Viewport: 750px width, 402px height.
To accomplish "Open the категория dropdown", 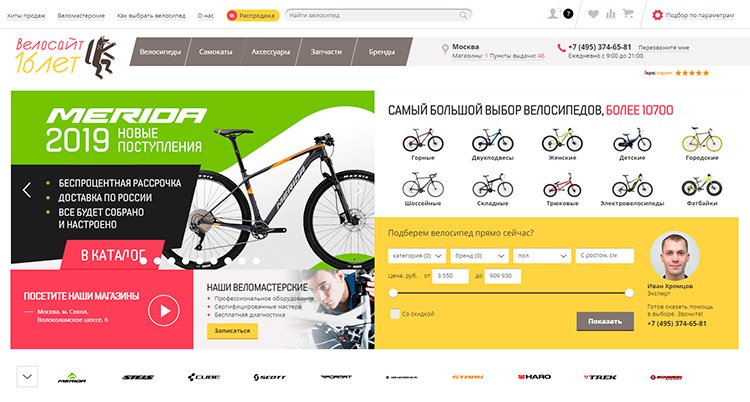I will (x=417, y=256).
